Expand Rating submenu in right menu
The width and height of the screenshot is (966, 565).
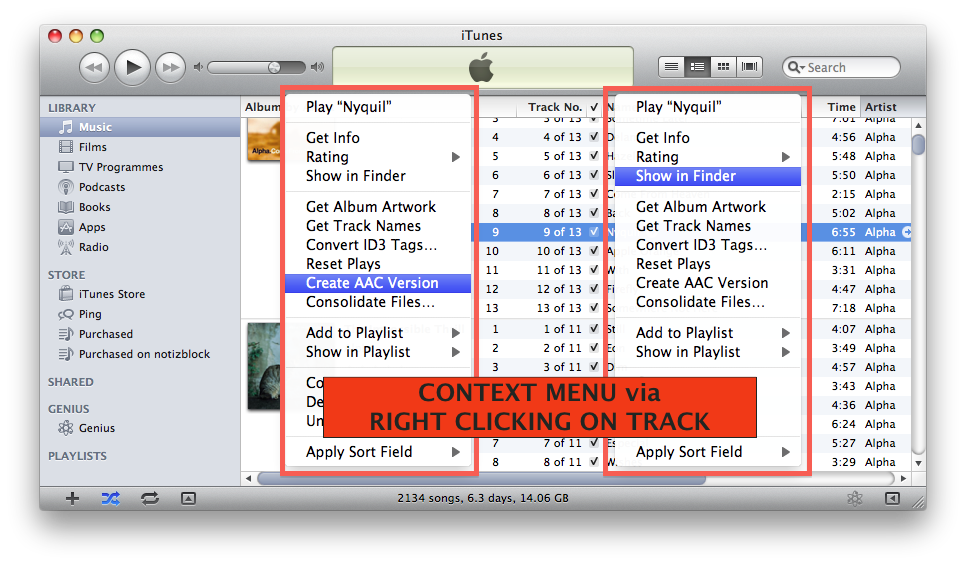click(x=708, y=156)
